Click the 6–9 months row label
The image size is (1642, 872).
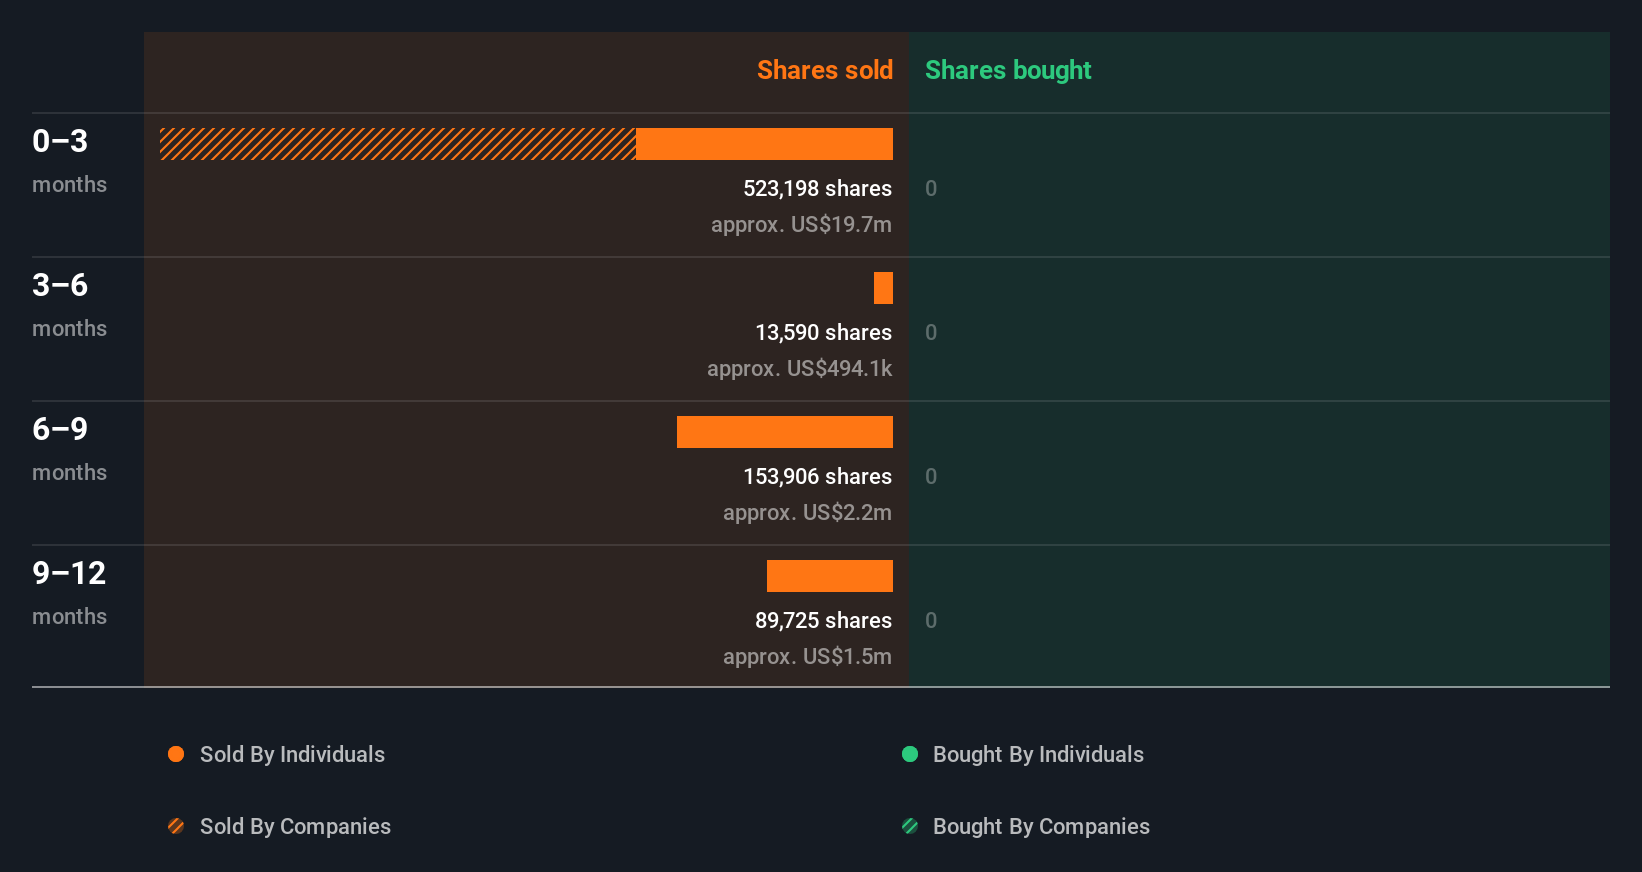pyautogui.click(x=69, y=449)
